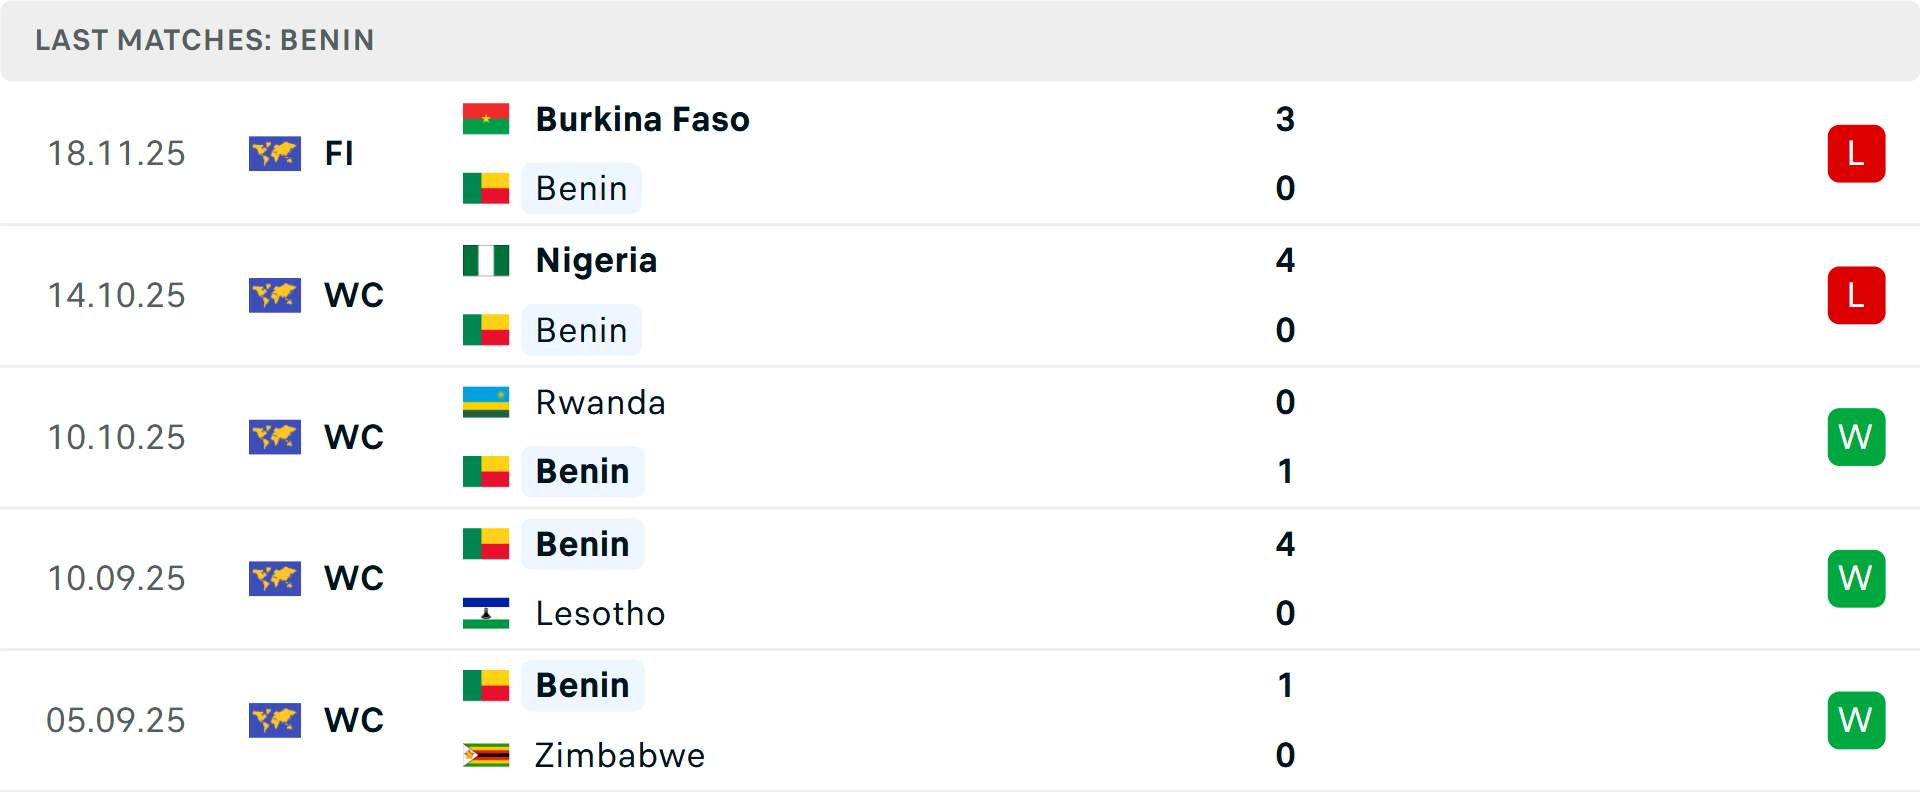The image size is (1920, 792).
Task: Select the Rwanda team name
Action: pyautogui.click(x=600, y=403)
